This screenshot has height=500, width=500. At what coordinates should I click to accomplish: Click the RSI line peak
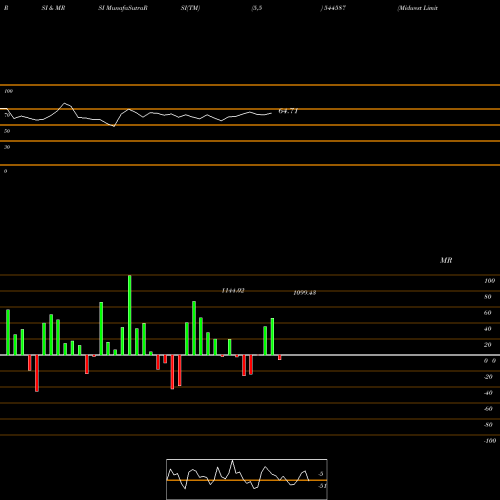point(65,104)
